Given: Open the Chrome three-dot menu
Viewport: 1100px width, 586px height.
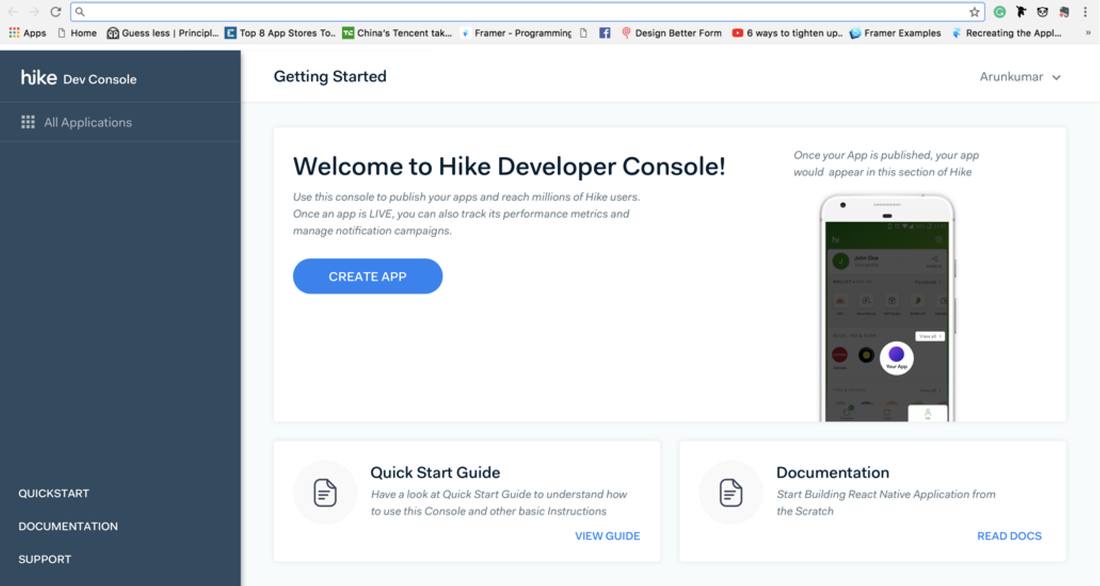Looking at the screenshot, I should click(x=1085, y=12).
